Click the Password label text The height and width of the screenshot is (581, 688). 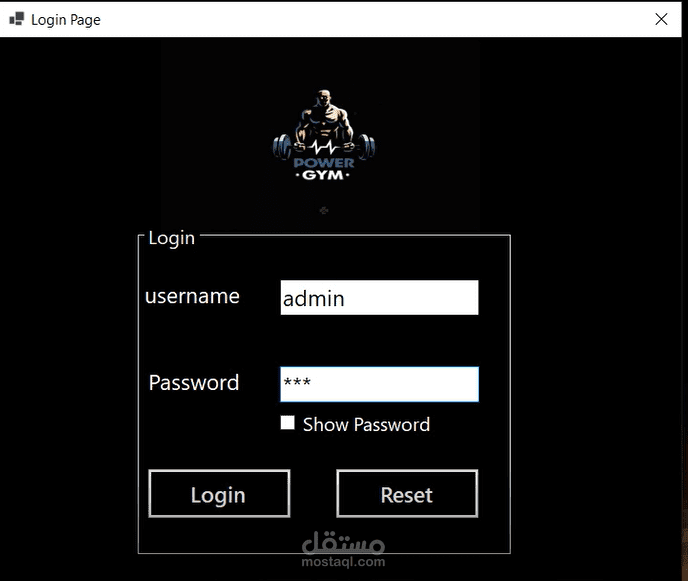point(194,382)
